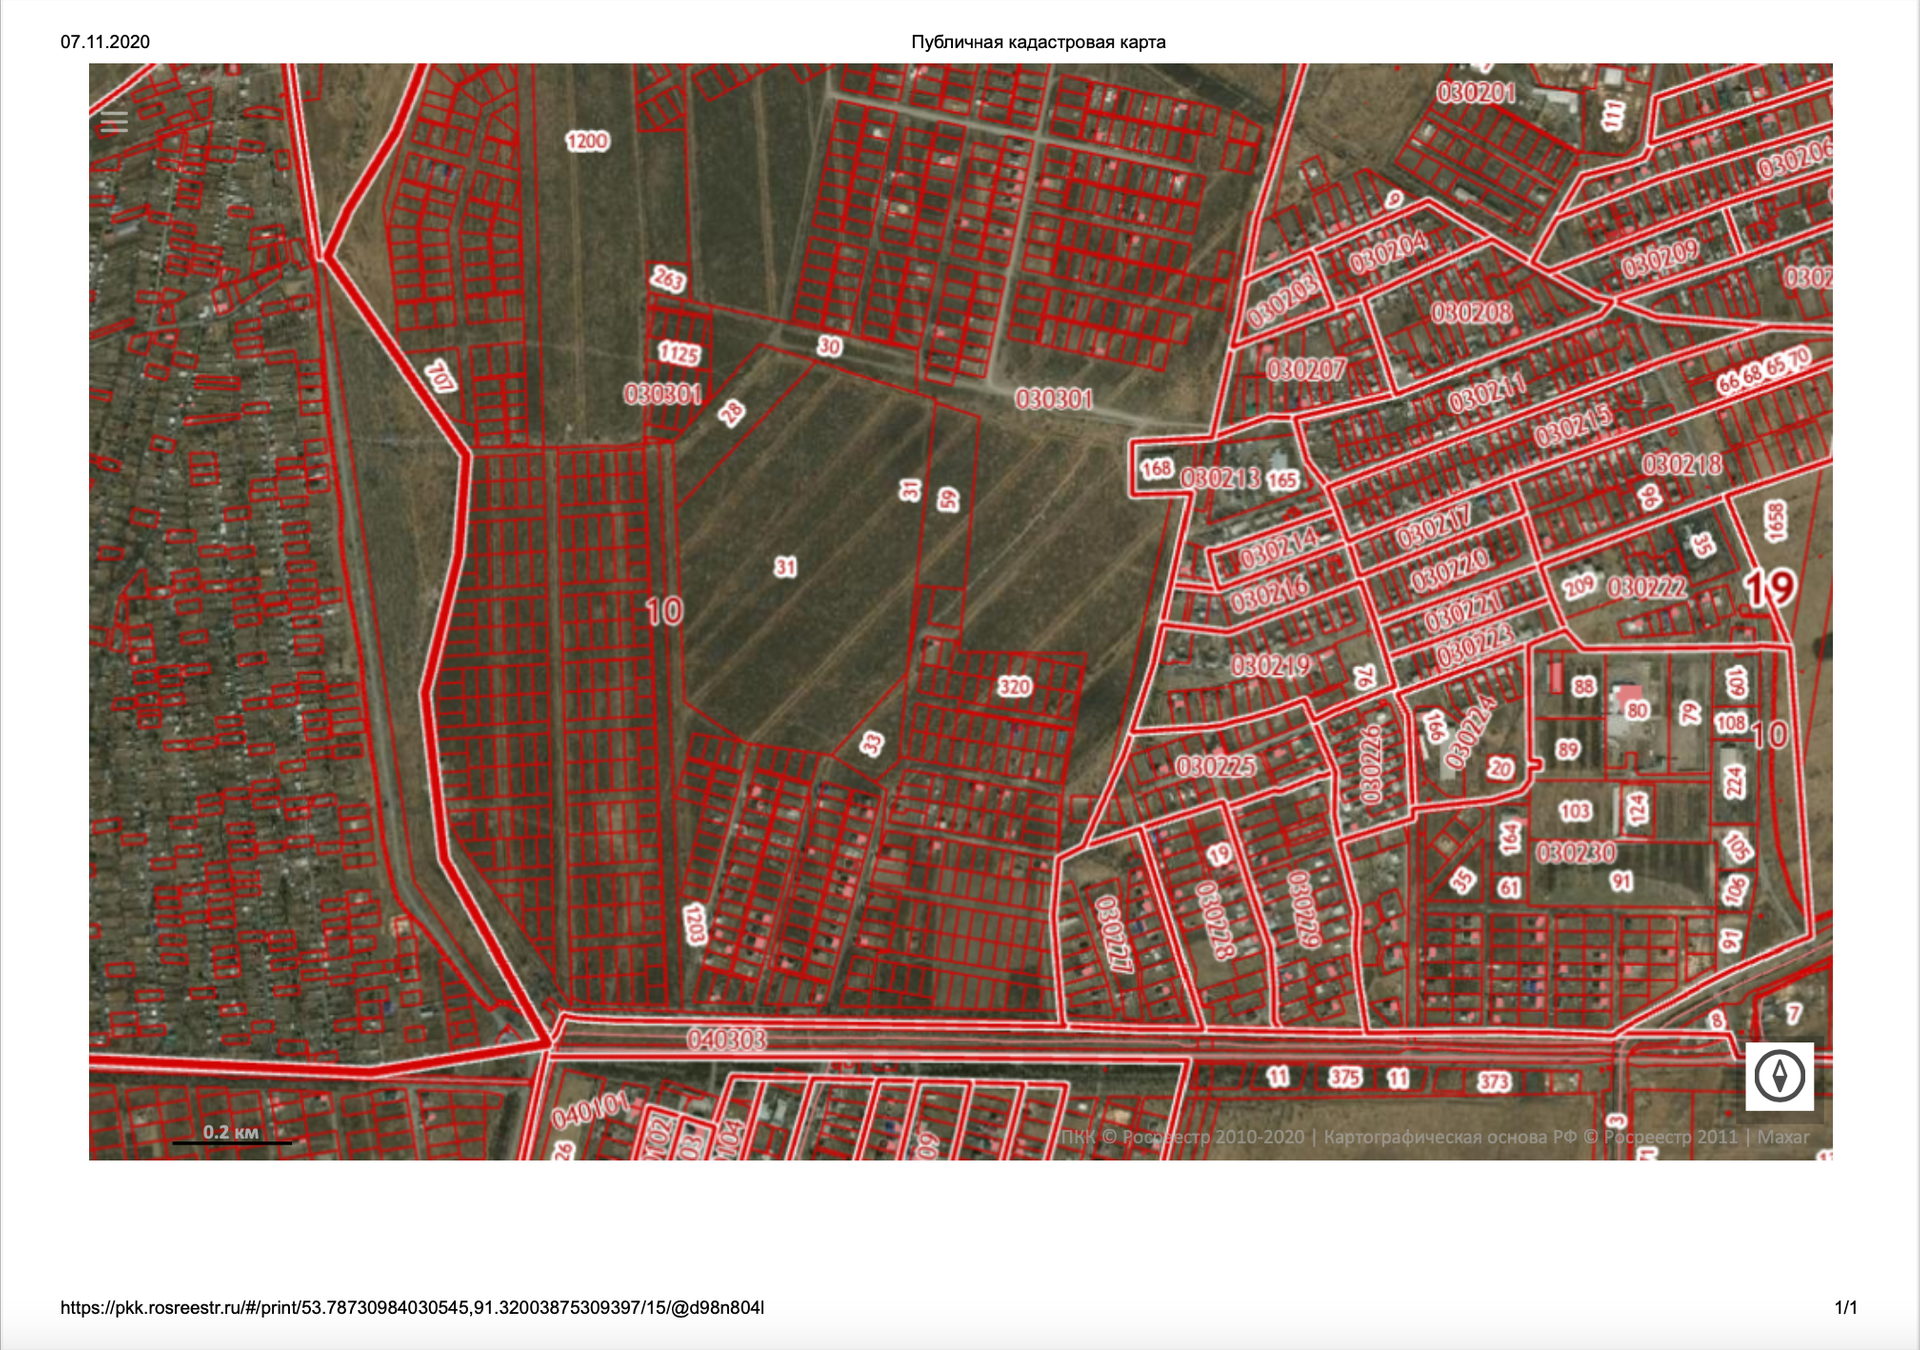The image size is (1920, 1350).
Task: Click the 0.2 км scale bar
Action: tap(231, 1134)
